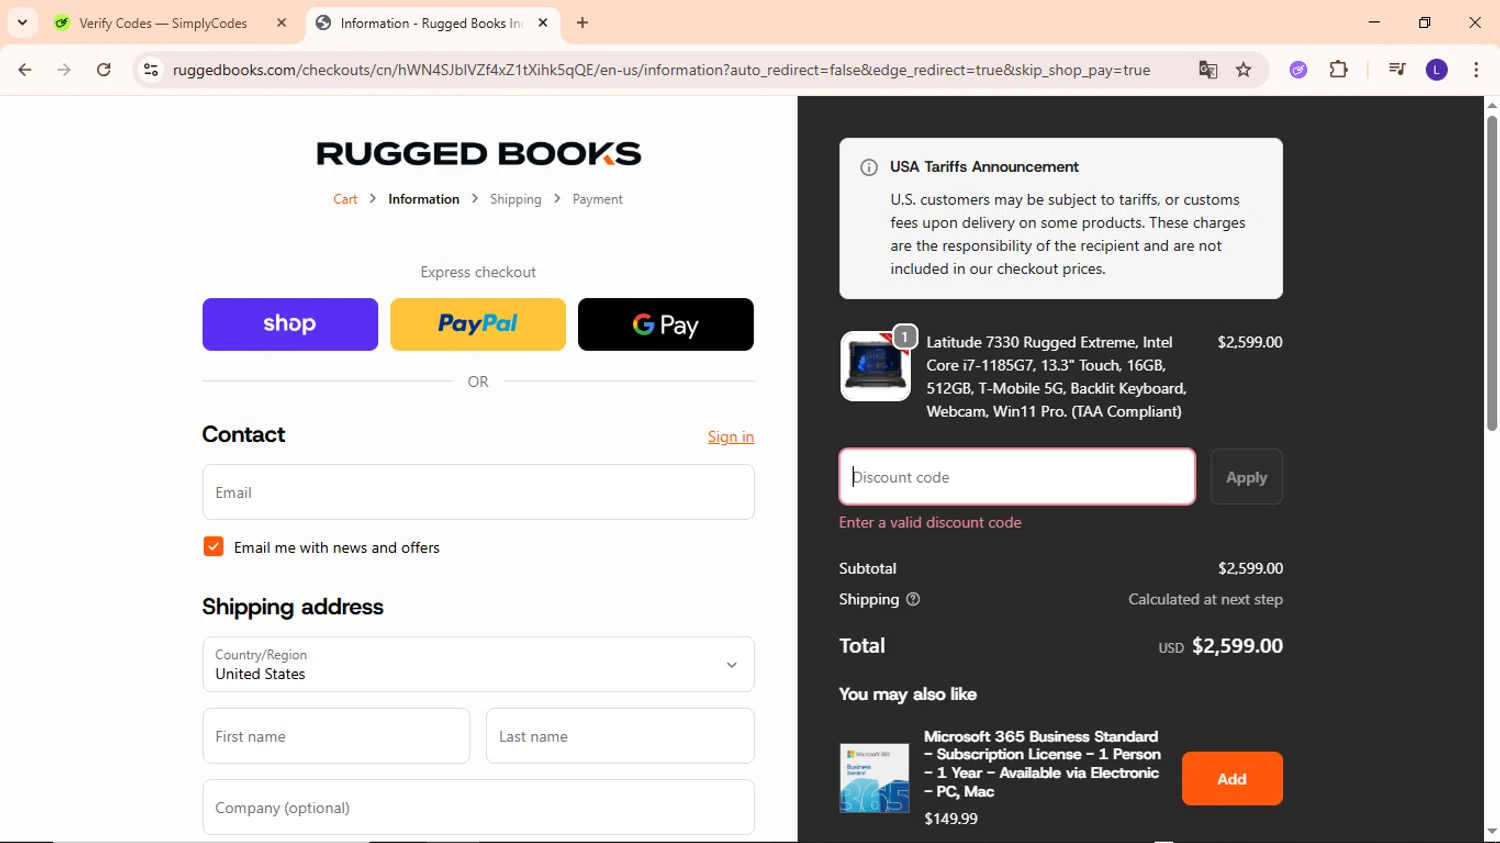Viewport: 1500px width, 843px height.
Task: Click the Microsoft 365 price $149.99
Action: tap(951, 818)
